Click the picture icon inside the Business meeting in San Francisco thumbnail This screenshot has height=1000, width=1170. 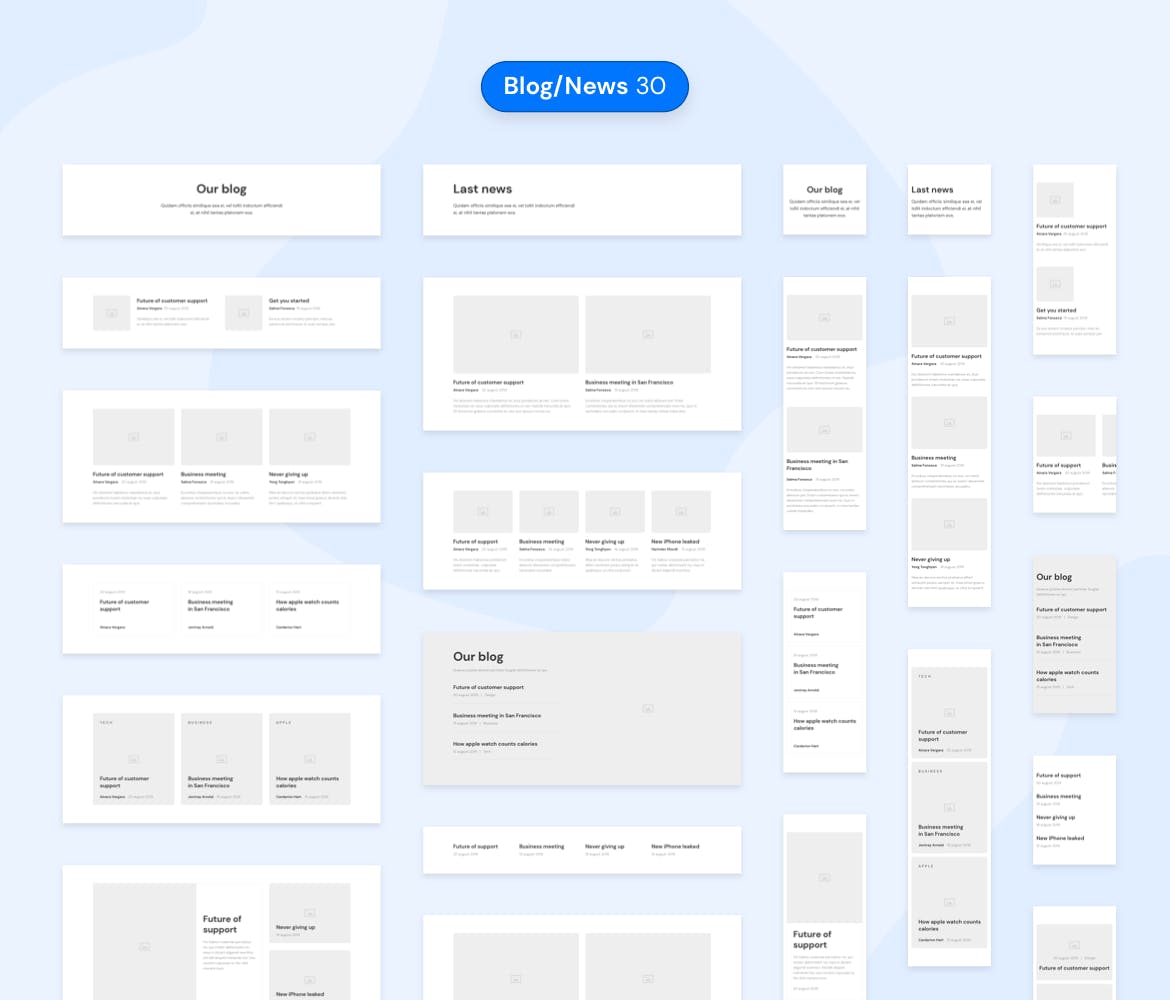(647, 333)
